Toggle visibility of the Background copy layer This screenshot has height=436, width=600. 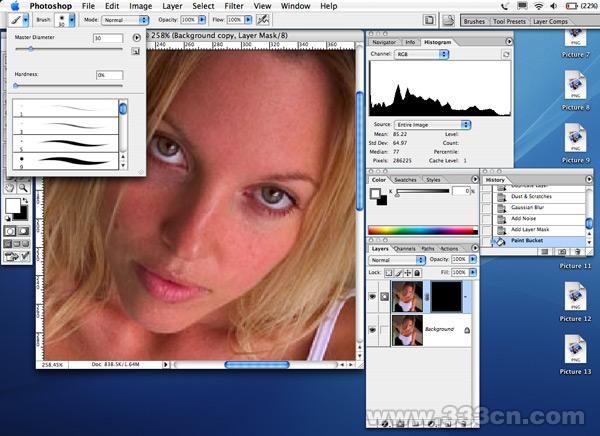point(374,297)
